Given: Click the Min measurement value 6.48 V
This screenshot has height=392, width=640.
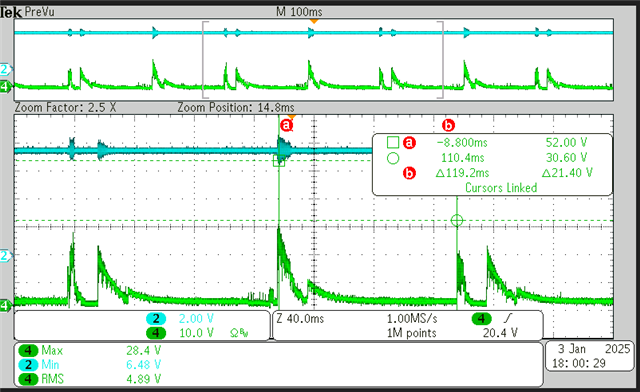Looking at the screenshot, I should (x=143, y=365).
